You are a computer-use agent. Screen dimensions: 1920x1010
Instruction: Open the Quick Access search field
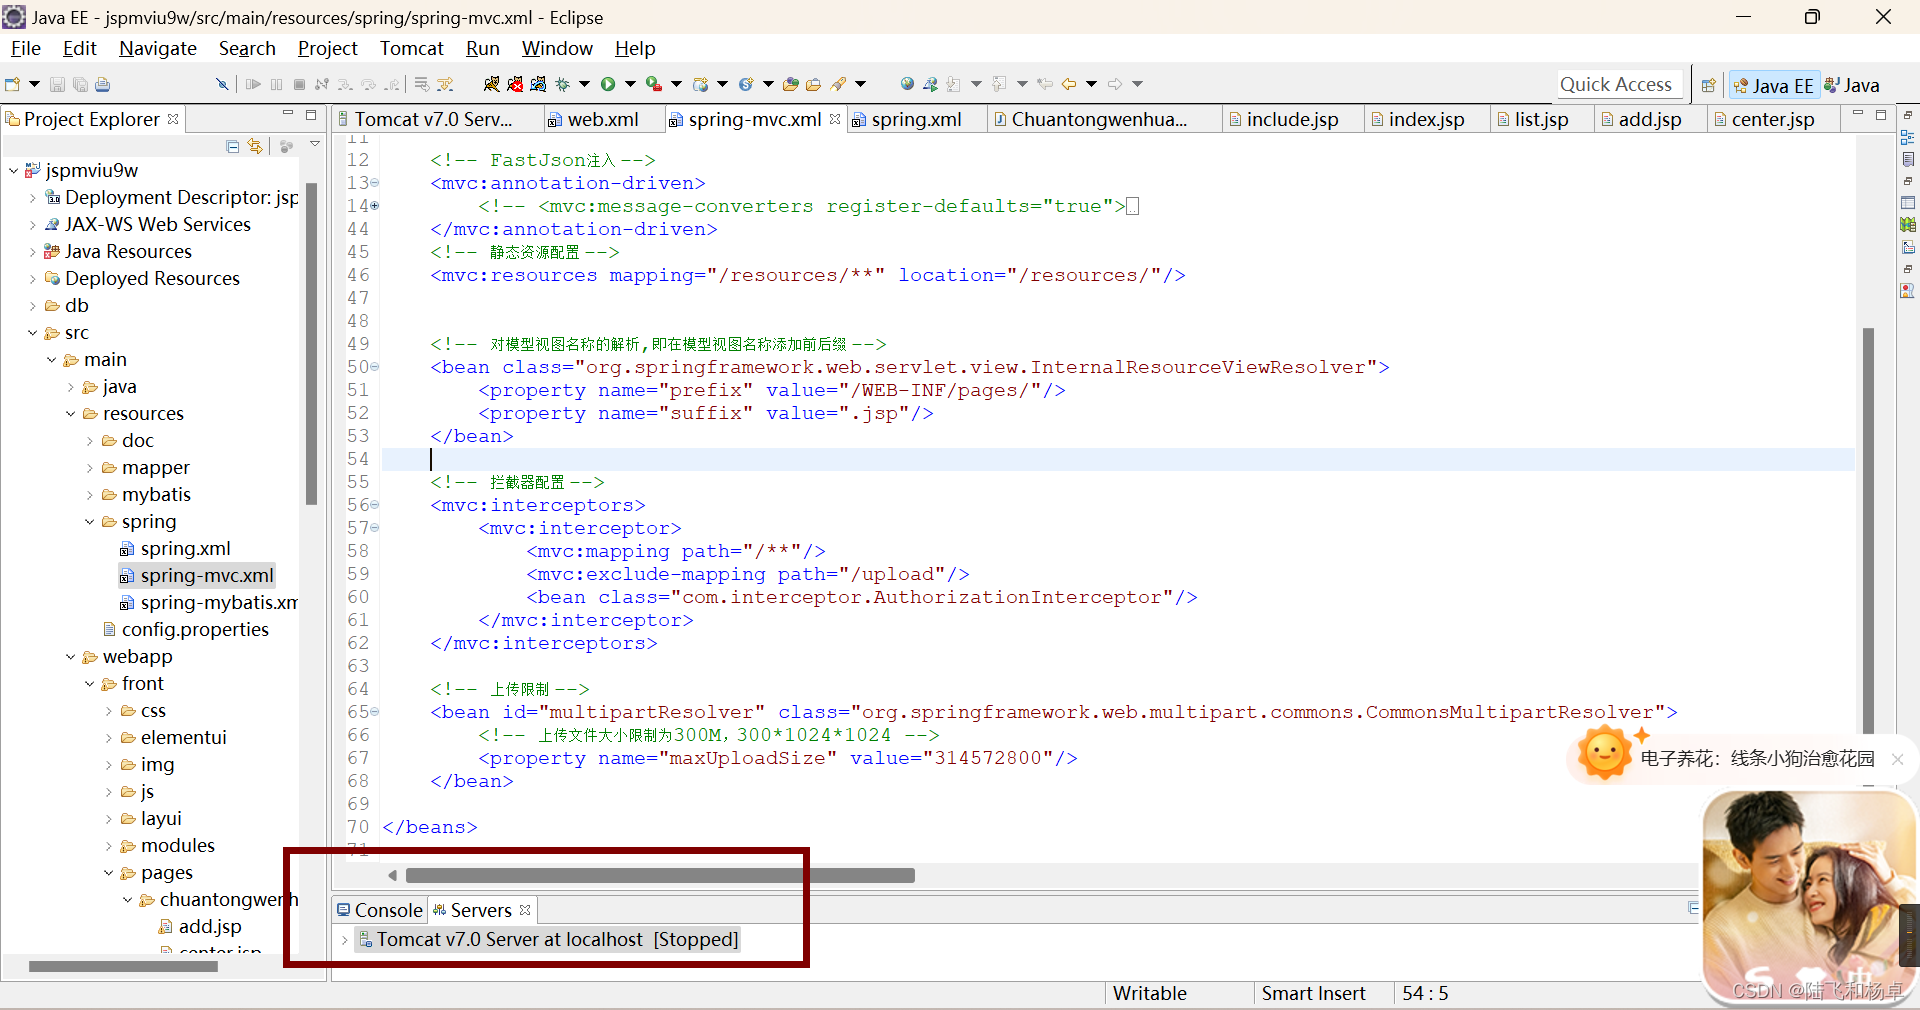(1618, 84)
